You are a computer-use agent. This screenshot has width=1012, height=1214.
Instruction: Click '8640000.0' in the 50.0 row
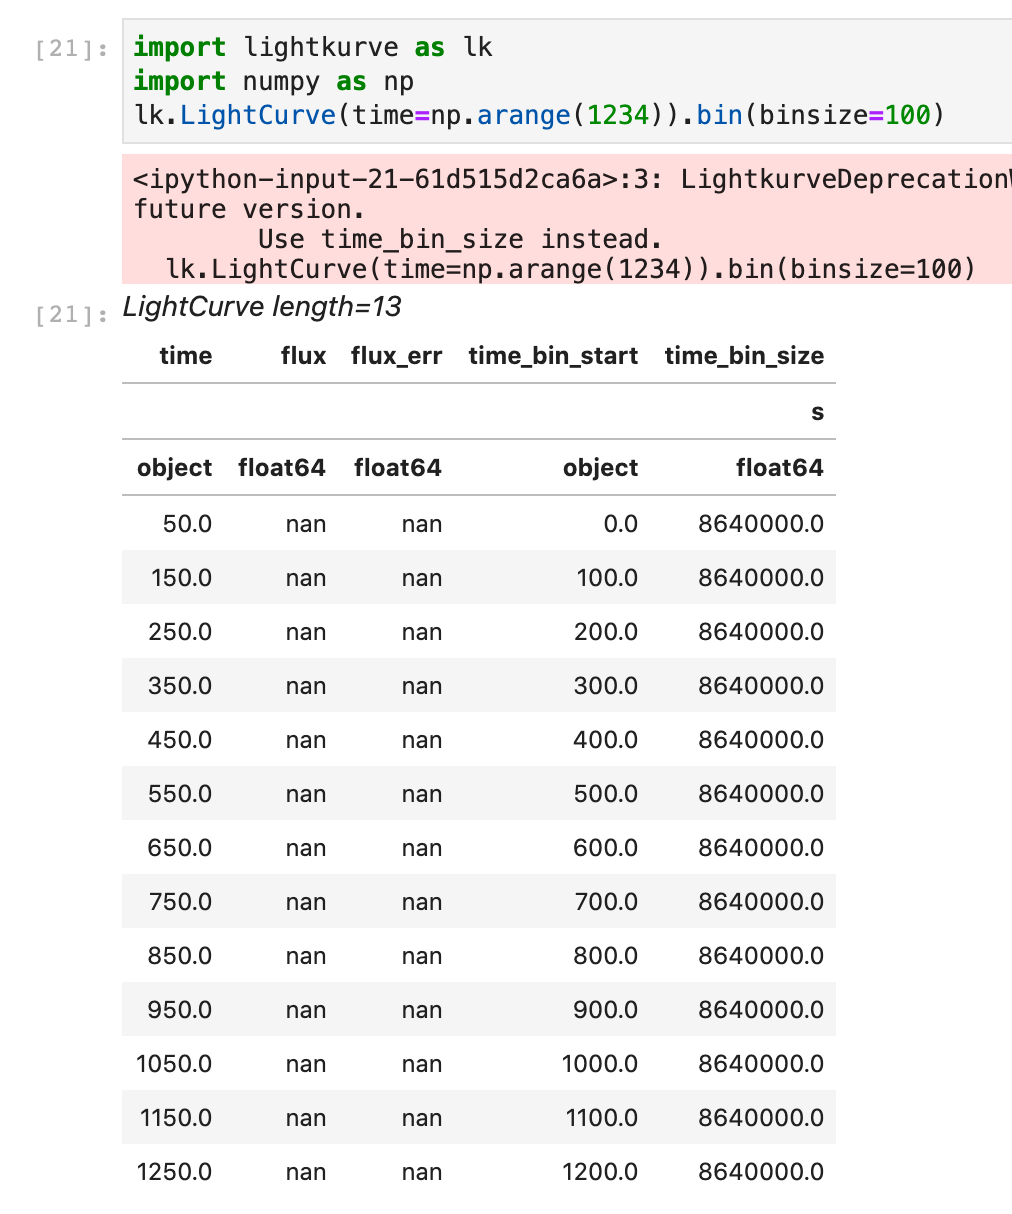(762, 524)
